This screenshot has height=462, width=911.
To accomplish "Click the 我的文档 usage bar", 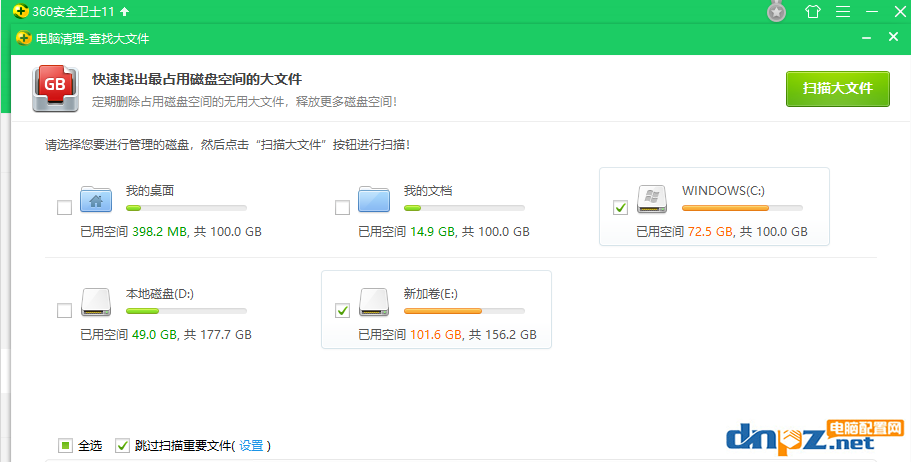I will tap(464, 207).
